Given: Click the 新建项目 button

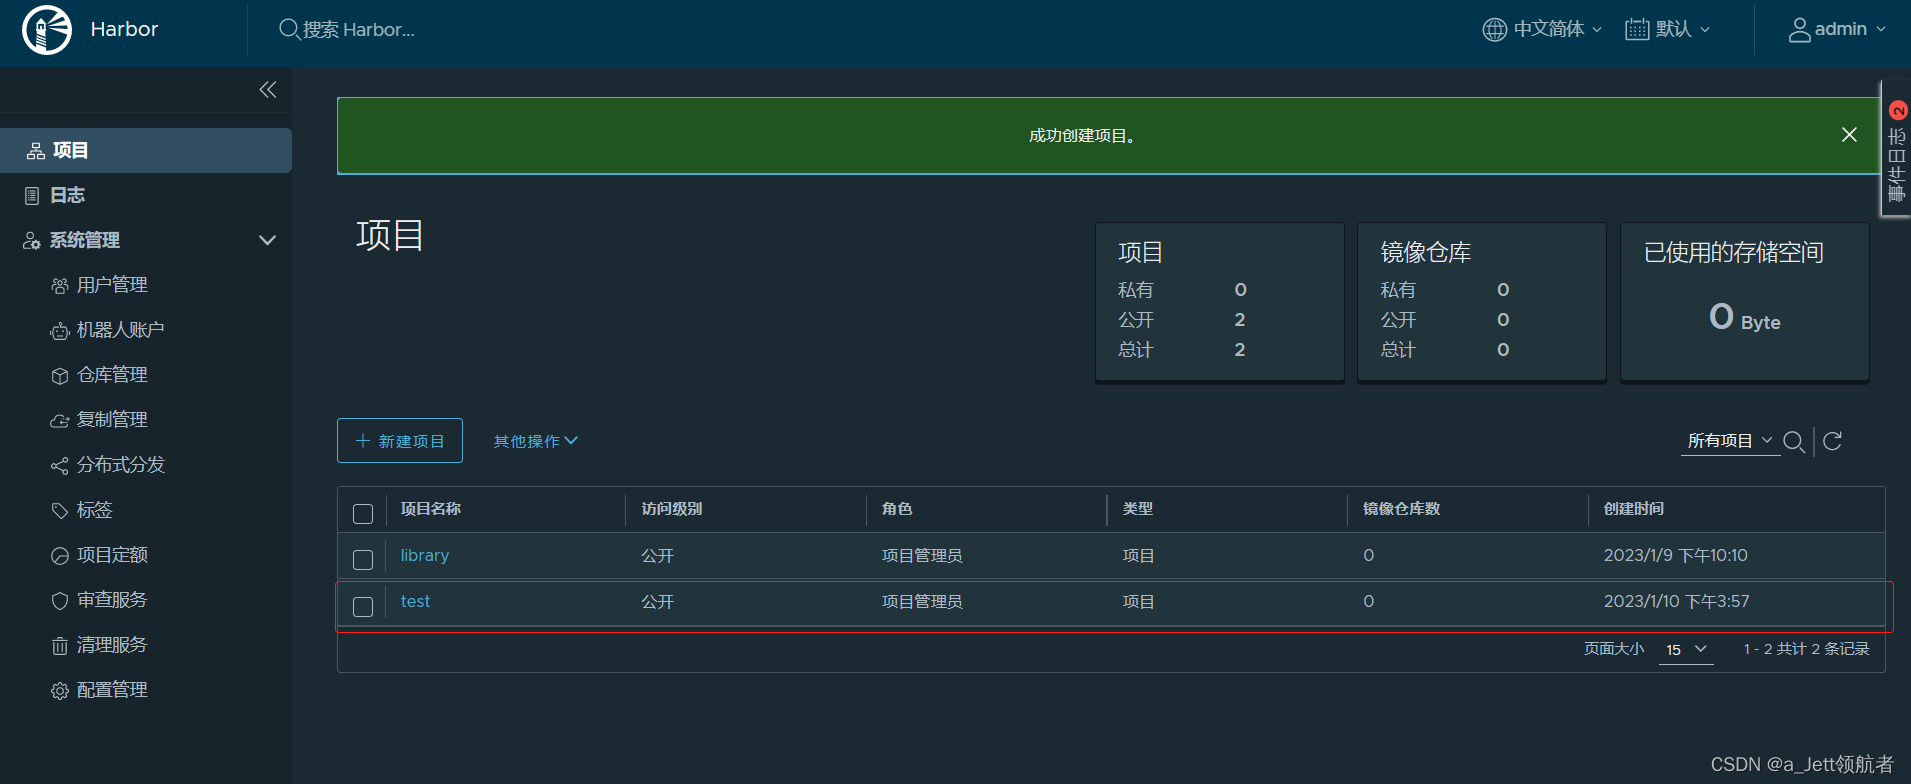Looking at the screenshot, I should pos(400,441).
